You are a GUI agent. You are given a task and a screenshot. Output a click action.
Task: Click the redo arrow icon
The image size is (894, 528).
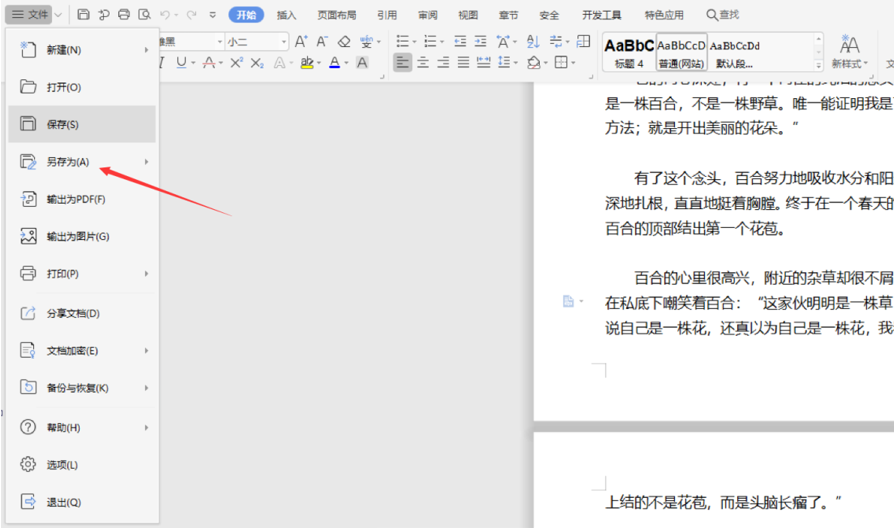[x=192, y=15]
